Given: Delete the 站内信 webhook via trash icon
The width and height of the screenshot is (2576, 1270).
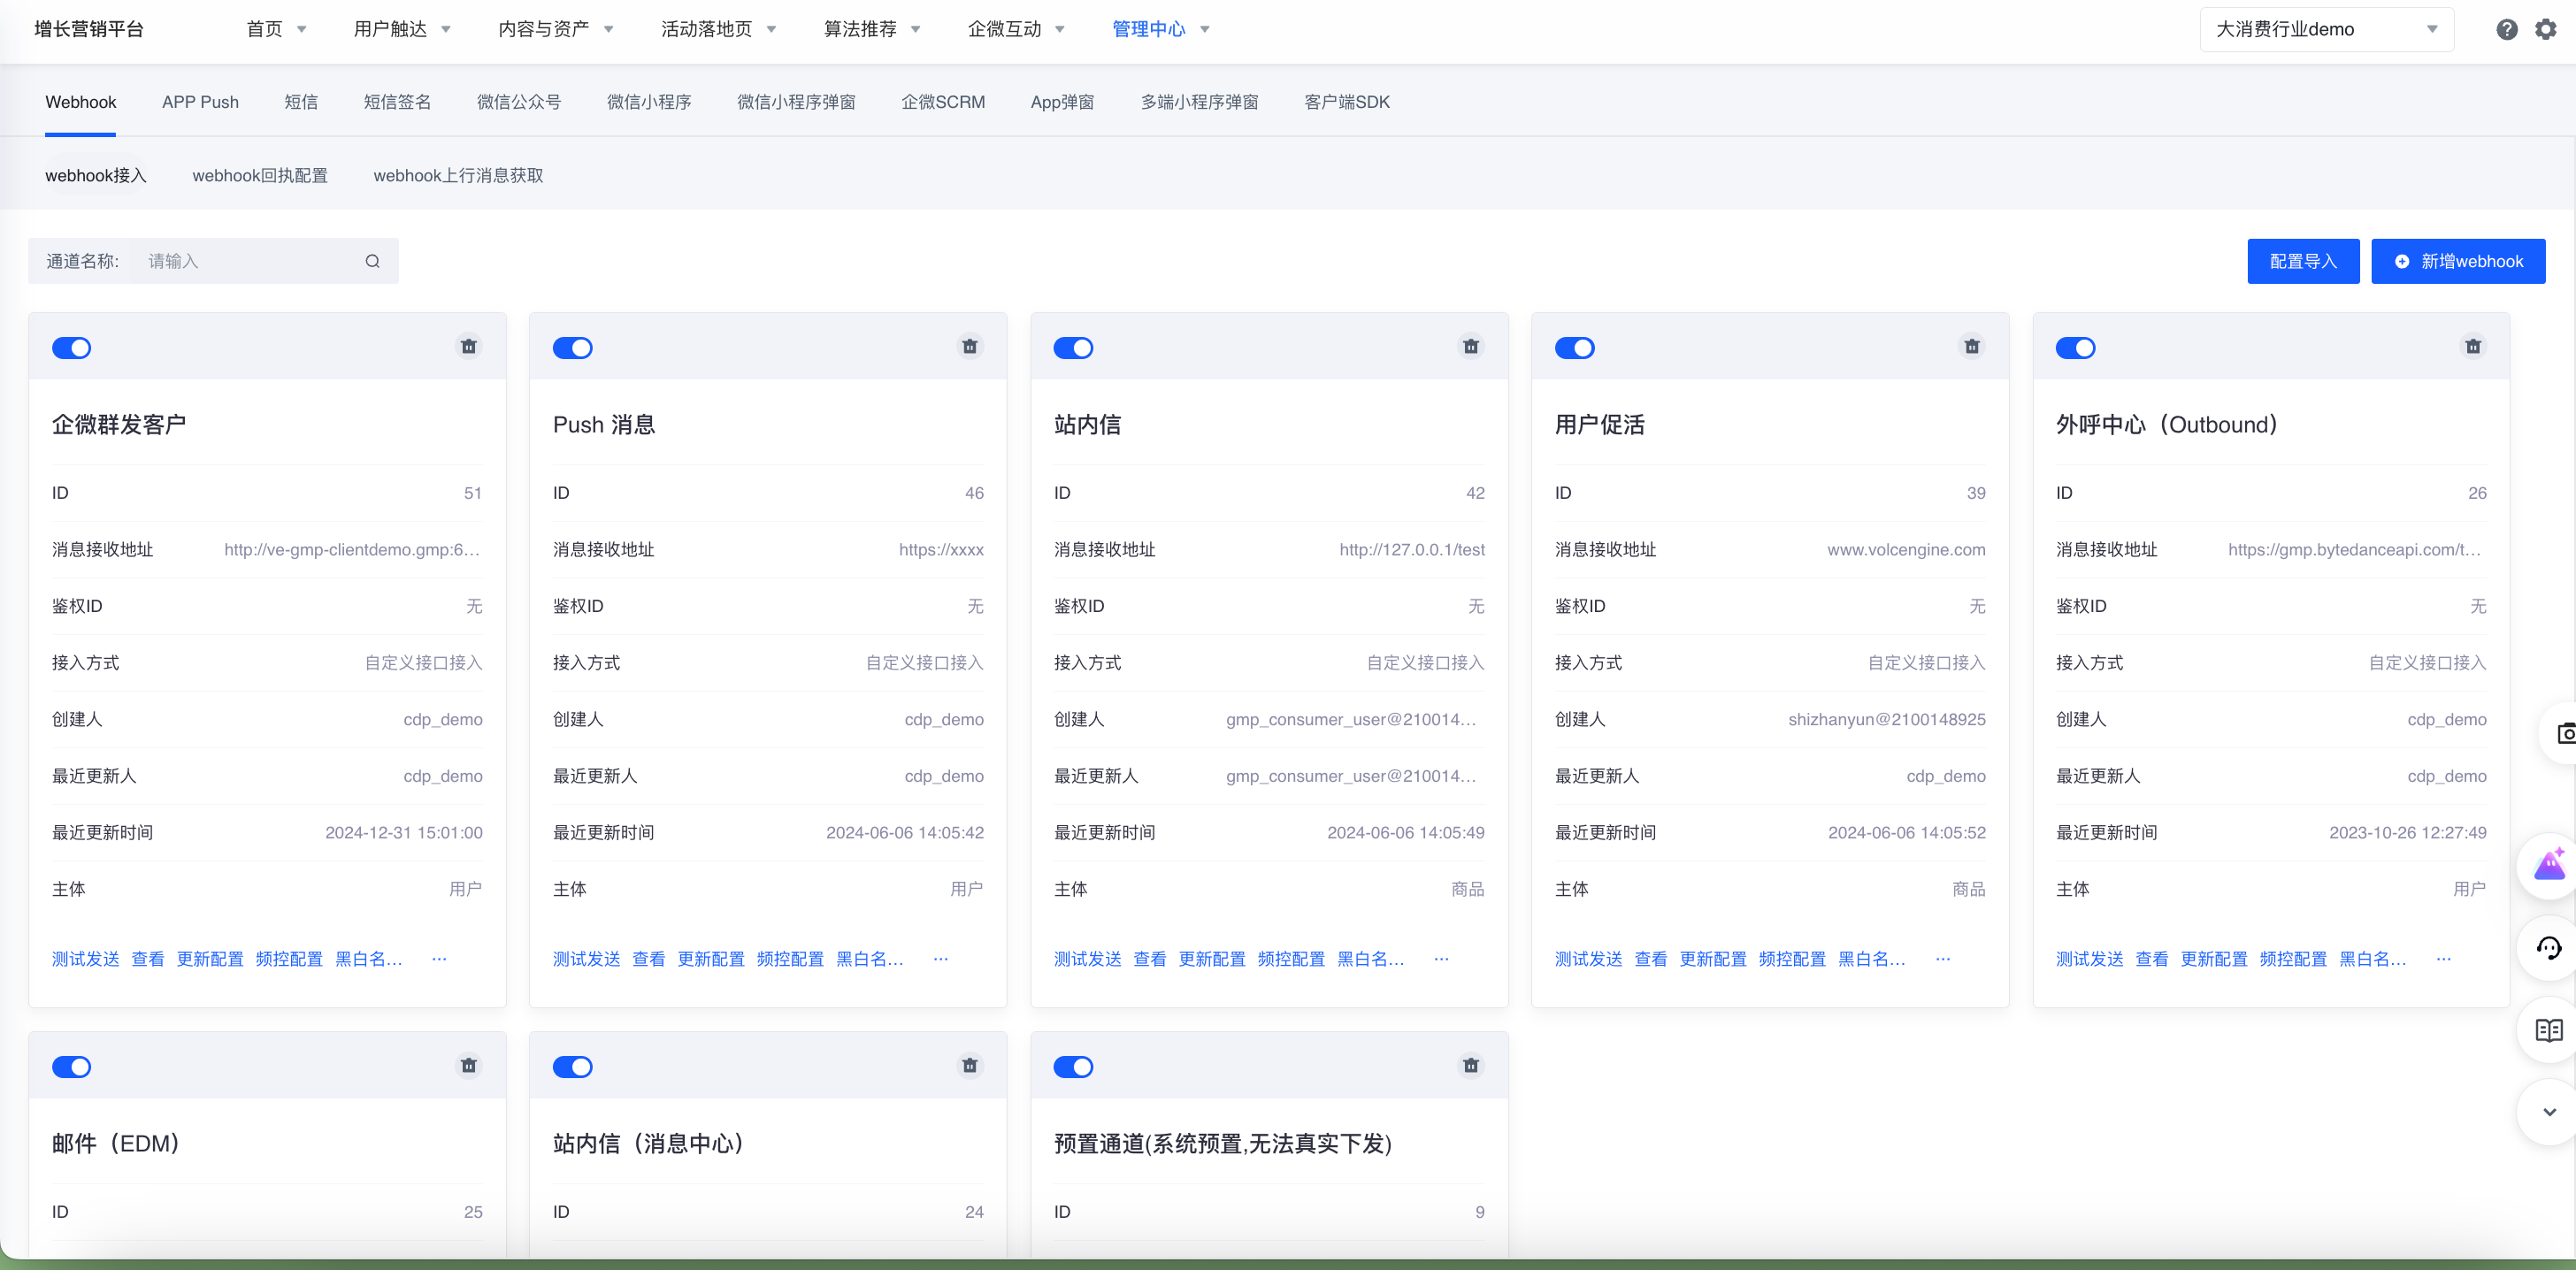Looking at the screenshot, I should (1470, 347).
